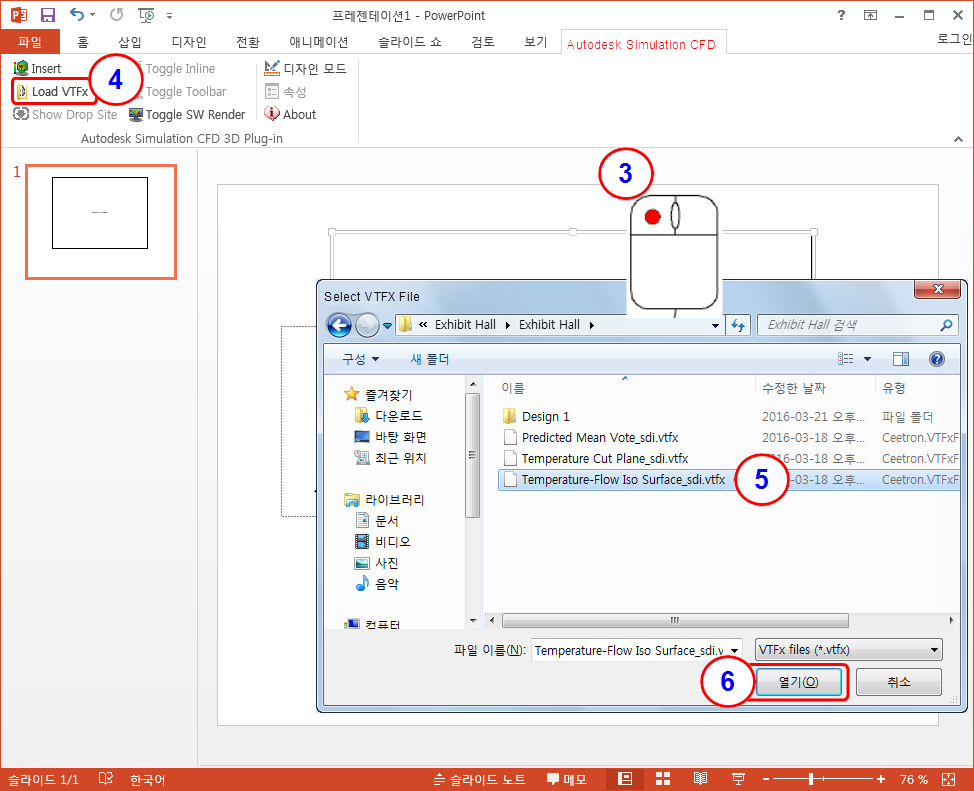Screen dimensions: 974x791
Task: Switch to 디자인 모드 (design mode)
Action: click(305, 68)
